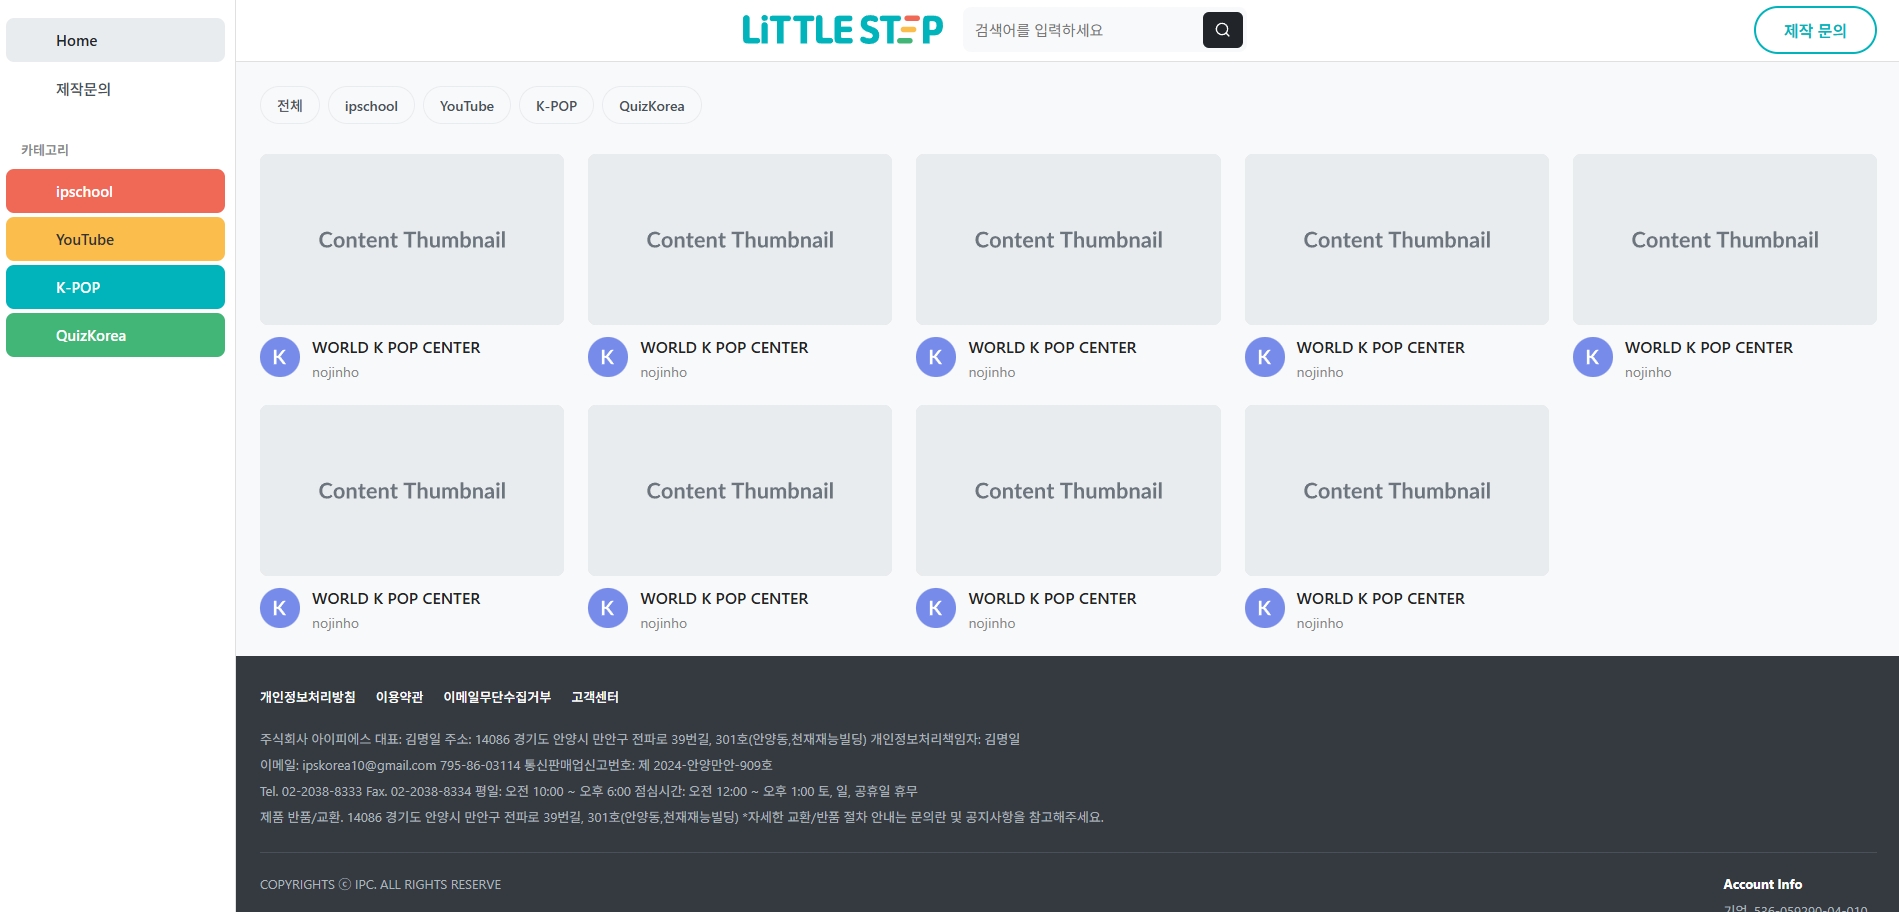1899x912 pixels.
Task: Click the search magnifier icon button
Action: (x=1222, y=30)
